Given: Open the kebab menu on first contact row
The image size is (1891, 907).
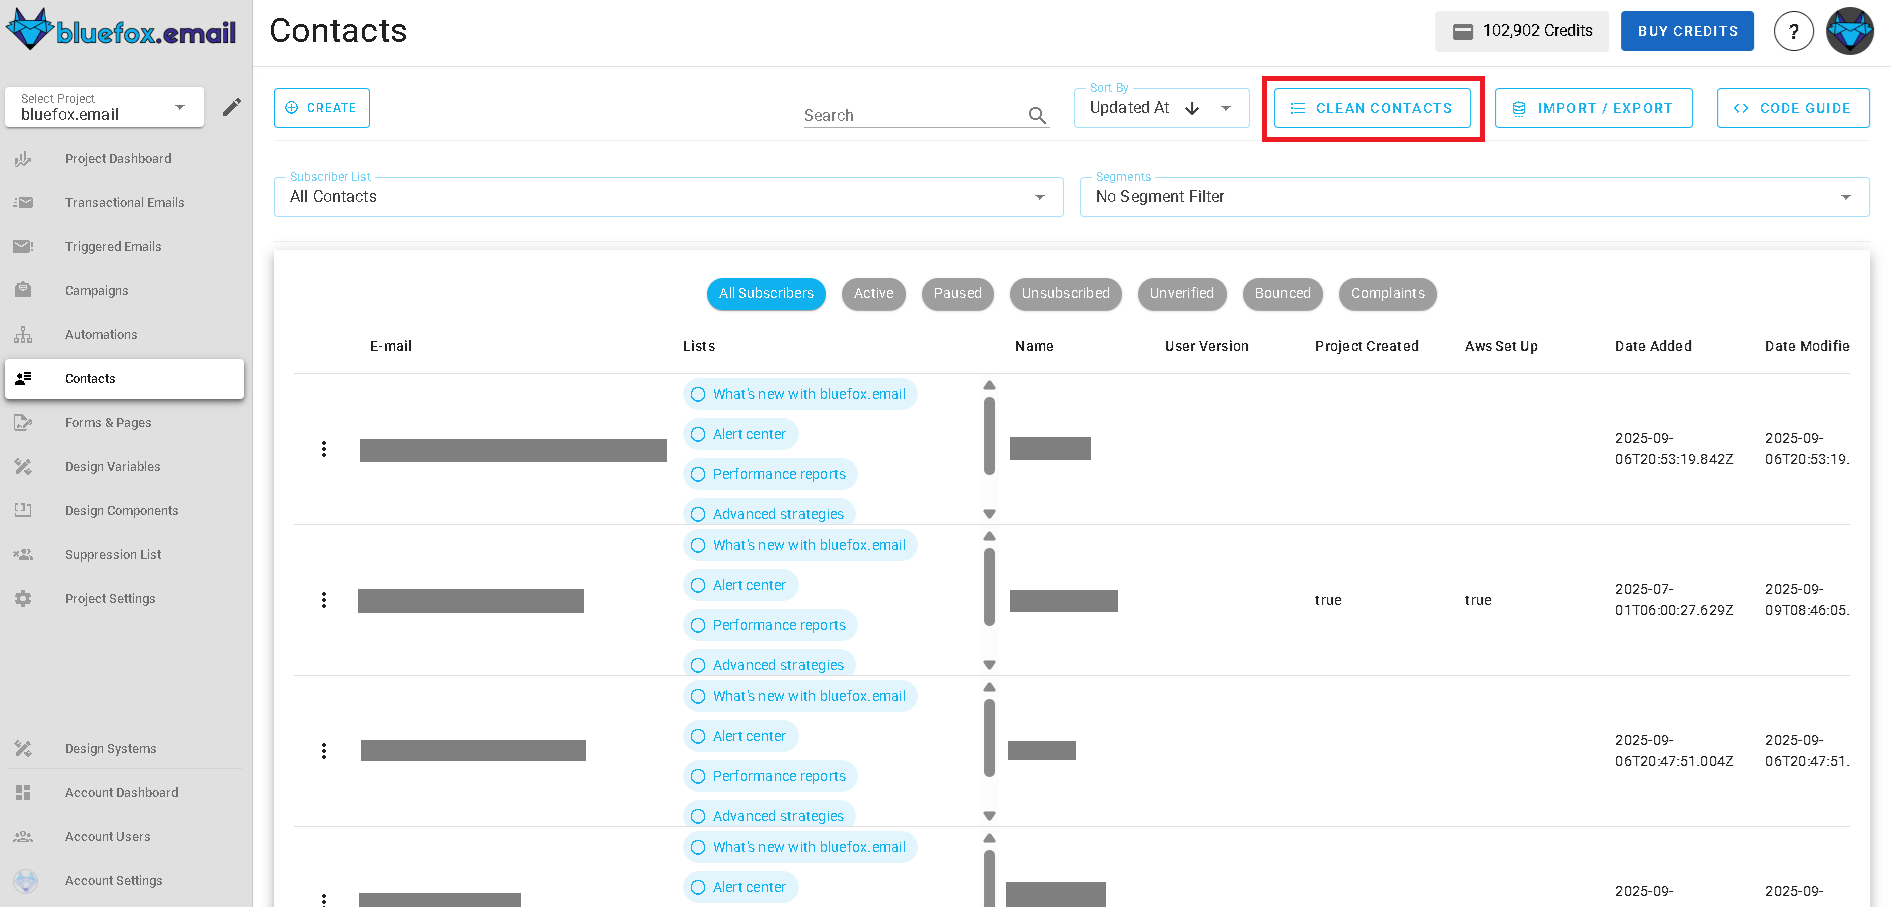Looking at the screenshot, I should (323, 449).
